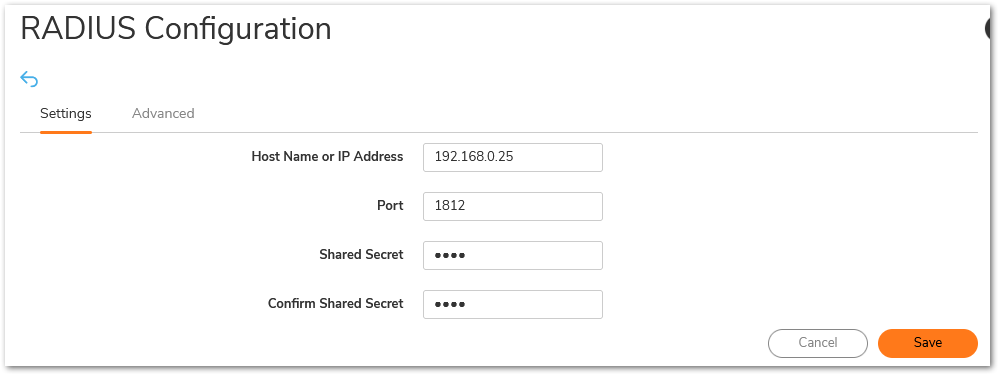Select the Settings tab
999x375 pixels.
click(x=66, y=113)
